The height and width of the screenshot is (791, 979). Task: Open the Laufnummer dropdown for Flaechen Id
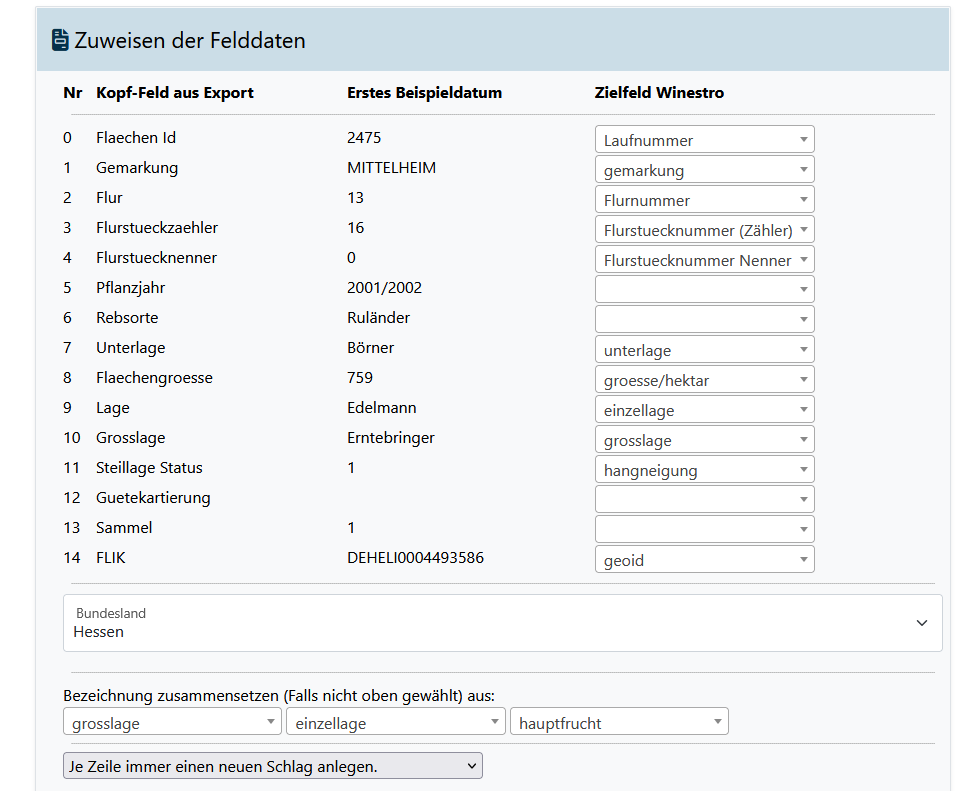[x=704, y=140]
